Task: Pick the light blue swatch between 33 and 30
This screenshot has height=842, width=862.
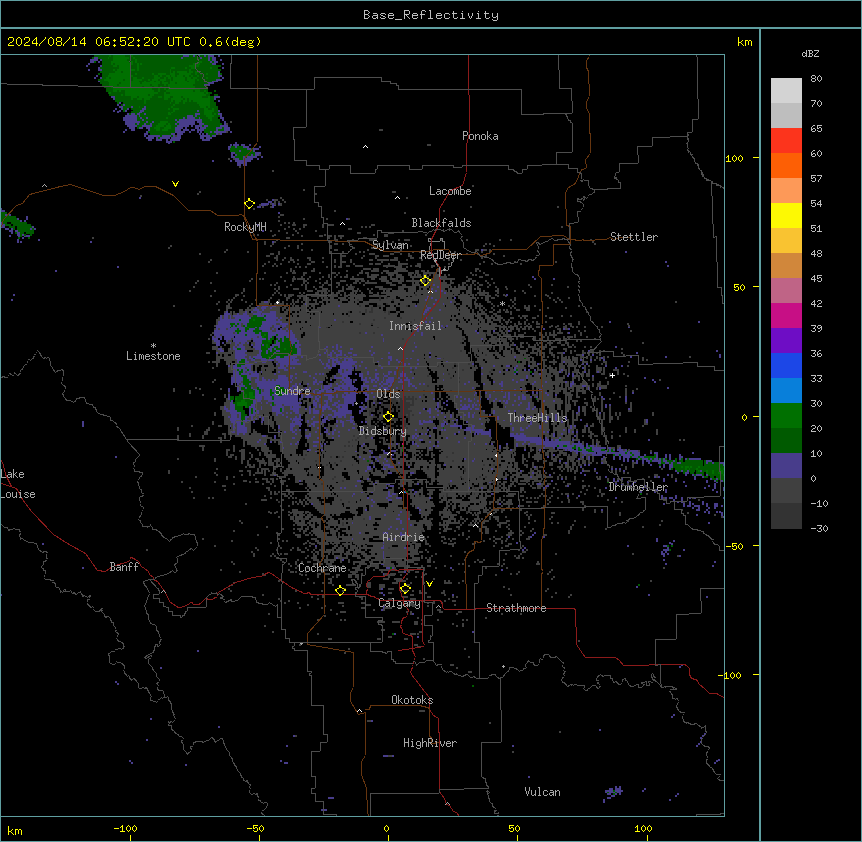Action: [786, 391]
